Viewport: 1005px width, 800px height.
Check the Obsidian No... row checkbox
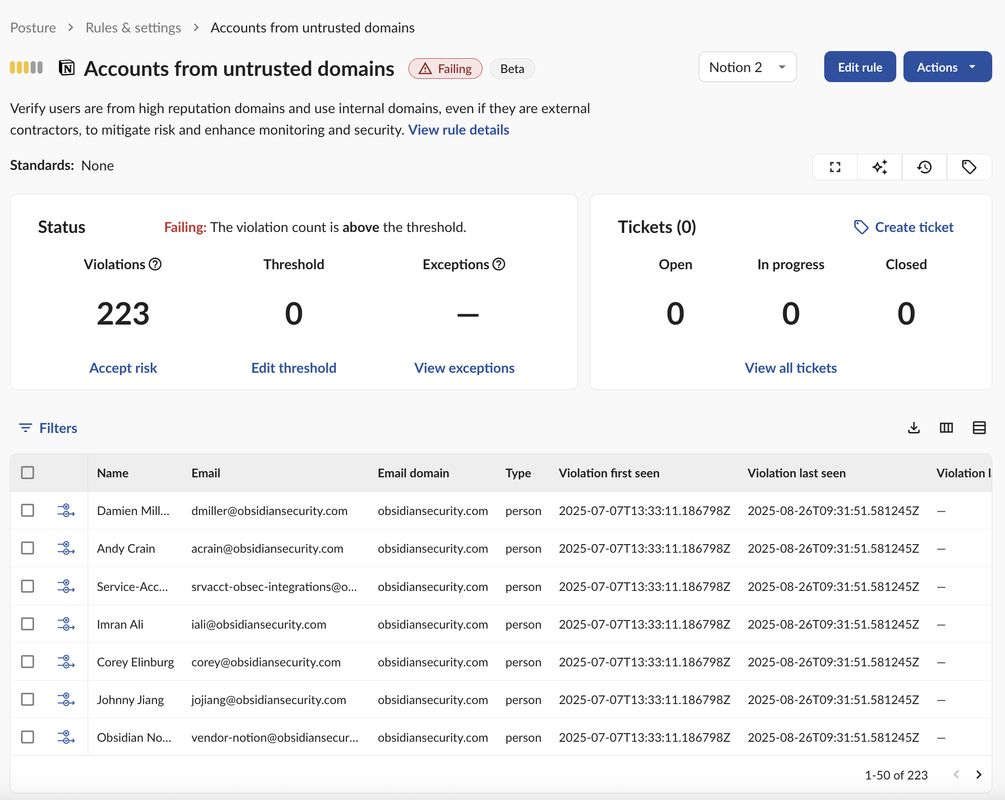pos(28,737)
